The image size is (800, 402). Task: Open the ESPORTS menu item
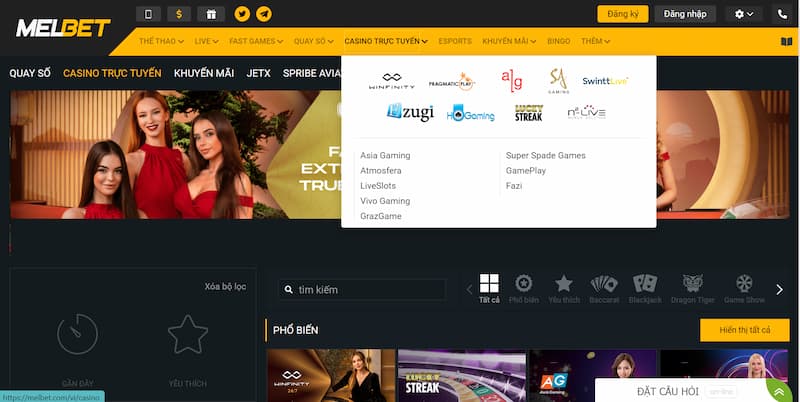tap(455, 41)
